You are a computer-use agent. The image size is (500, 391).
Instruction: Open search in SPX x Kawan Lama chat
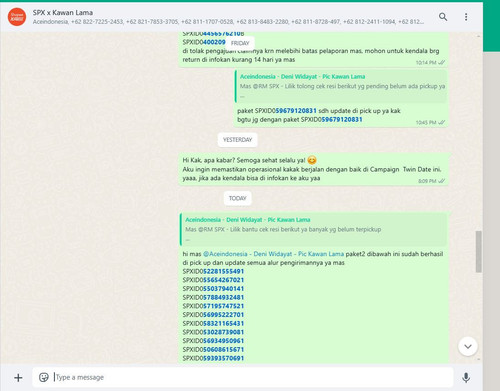point(443,17)
